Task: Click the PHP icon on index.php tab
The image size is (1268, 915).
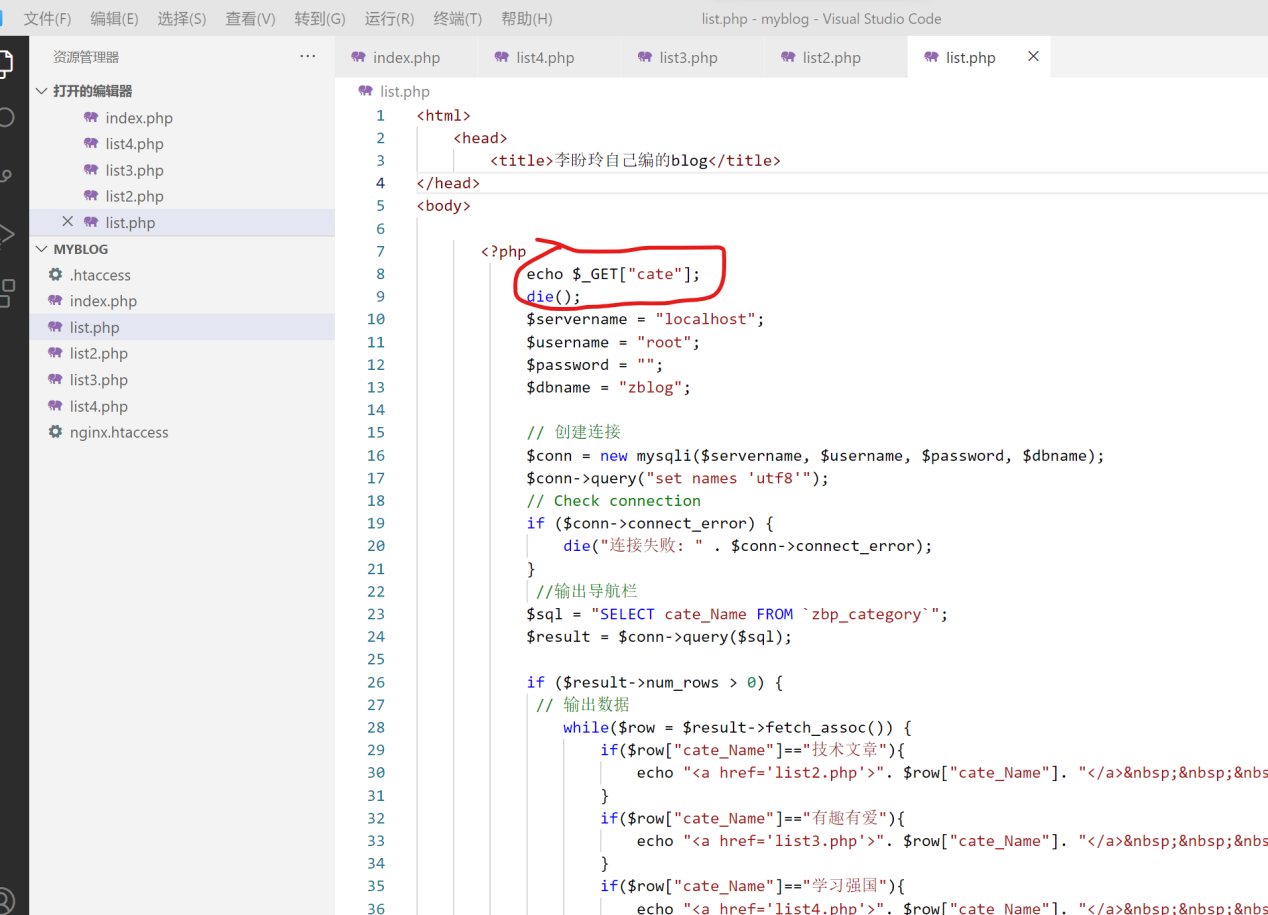Action: pyautogui.click(x=359, y=57)
